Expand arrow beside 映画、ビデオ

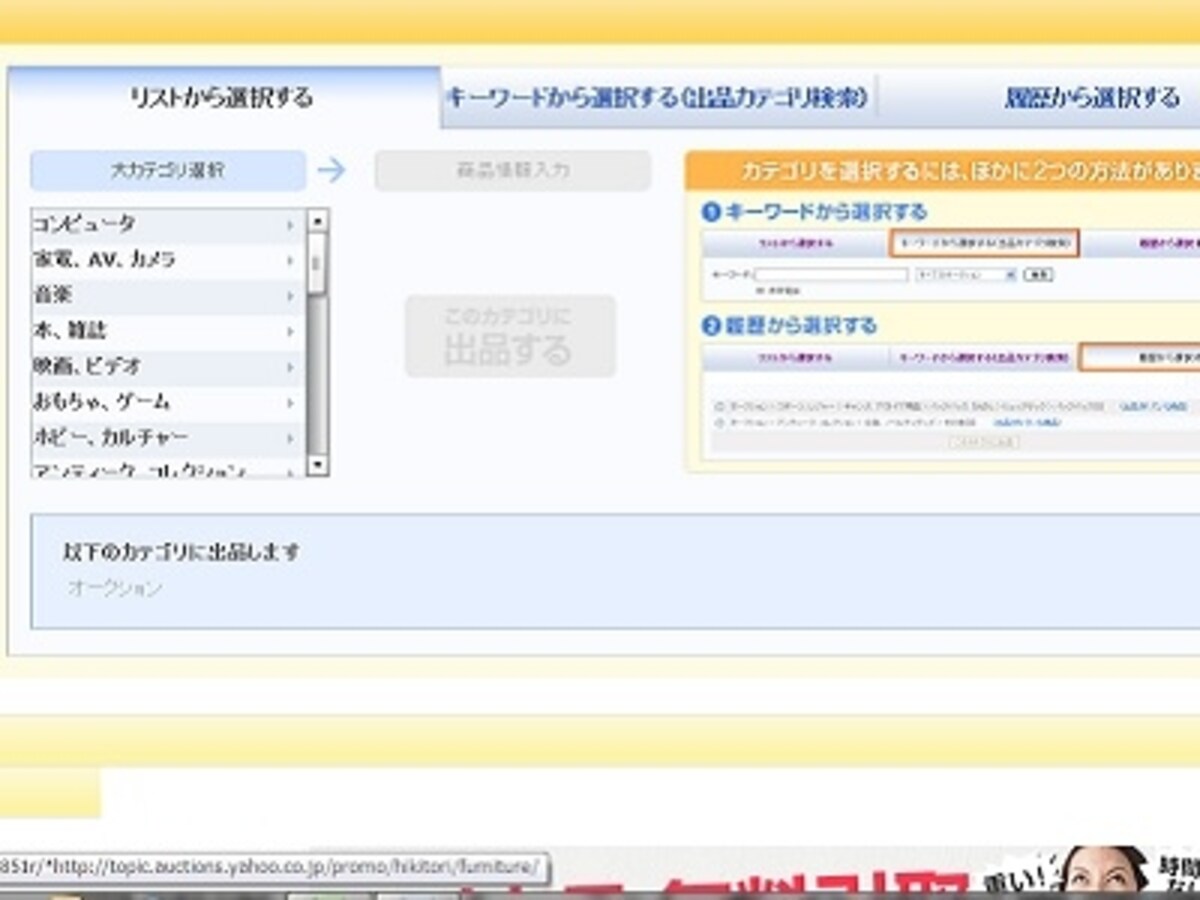tap(291, 368)
